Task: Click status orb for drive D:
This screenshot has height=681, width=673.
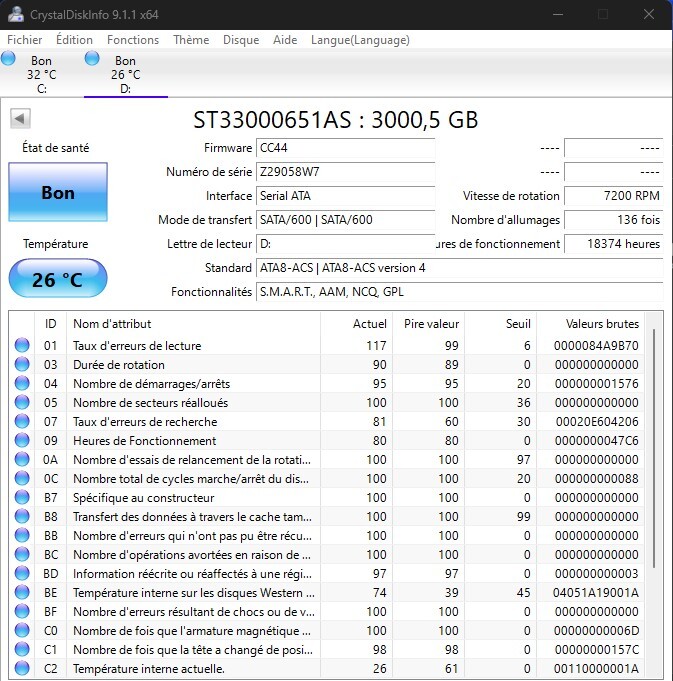Action: click(93, 59)
